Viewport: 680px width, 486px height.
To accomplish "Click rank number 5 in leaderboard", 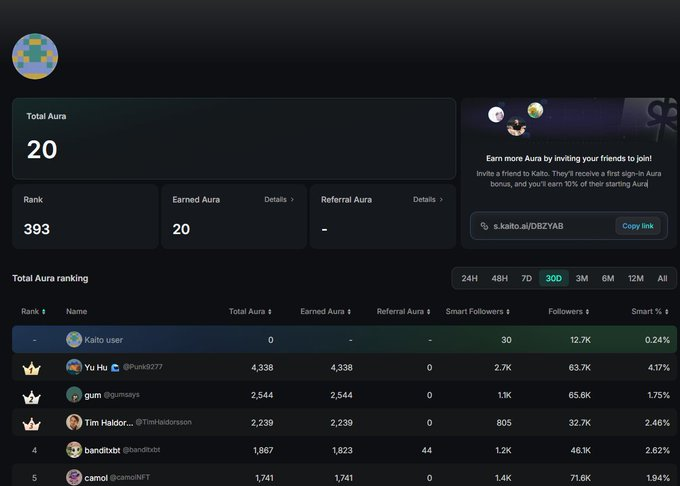I will (34, 478).
